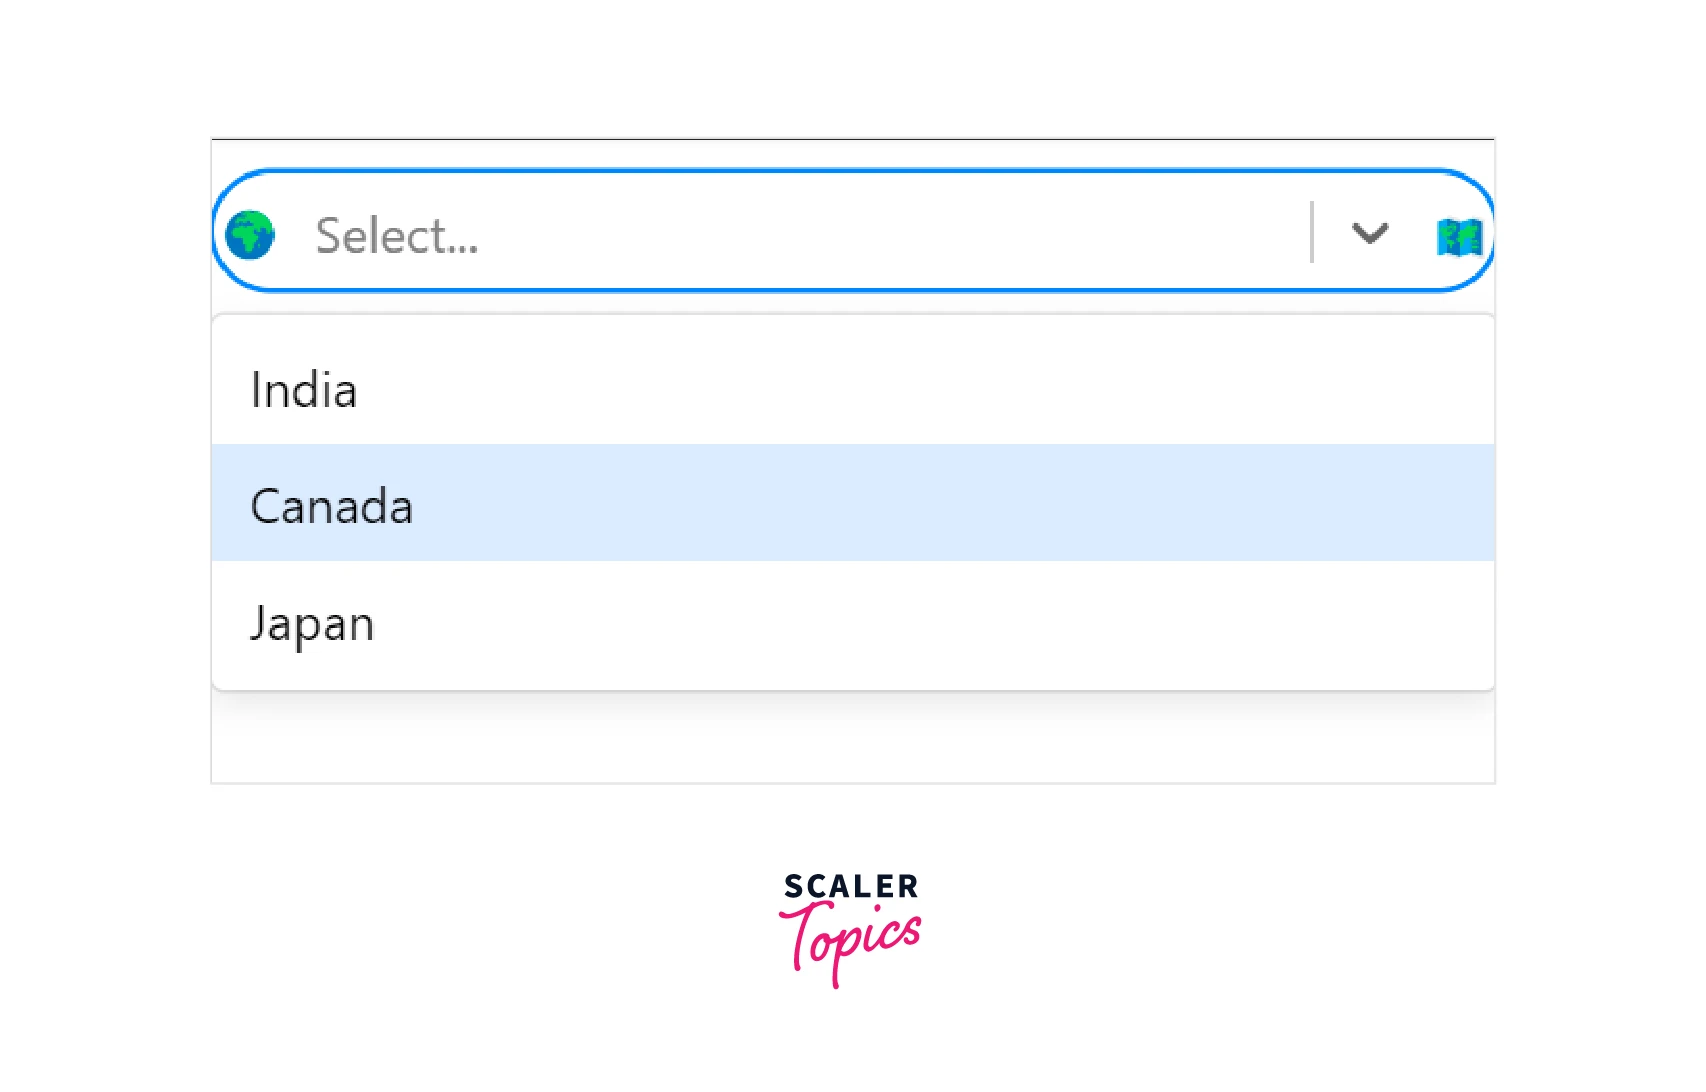Click the SCALER wordmark above Topics

(x=851, y=886)
